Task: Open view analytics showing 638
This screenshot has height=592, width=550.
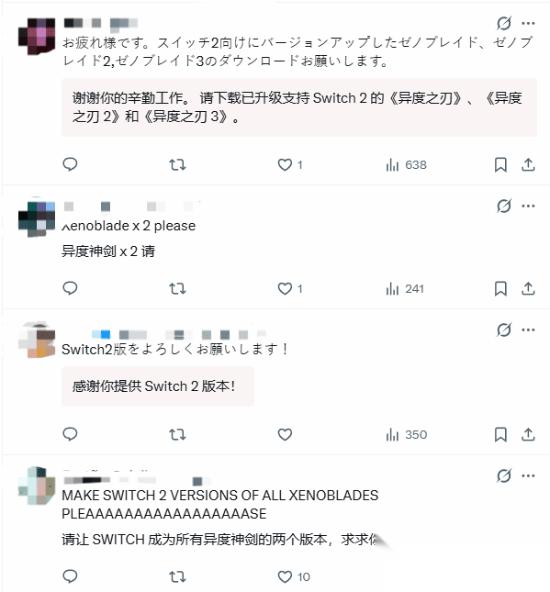Action: [406, 165]
